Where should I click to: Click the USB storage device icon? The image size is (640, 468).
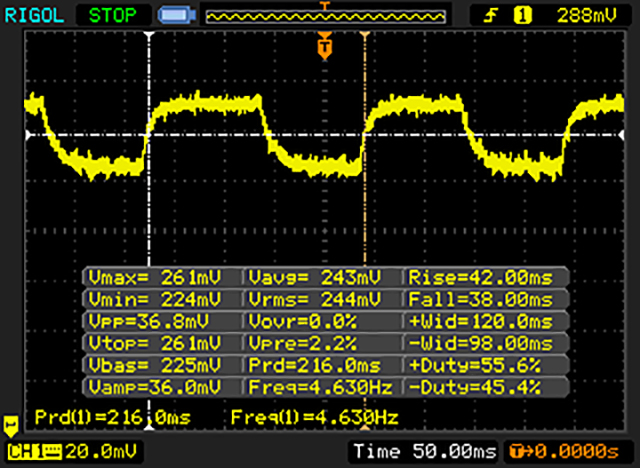click(x=177, y=16)
